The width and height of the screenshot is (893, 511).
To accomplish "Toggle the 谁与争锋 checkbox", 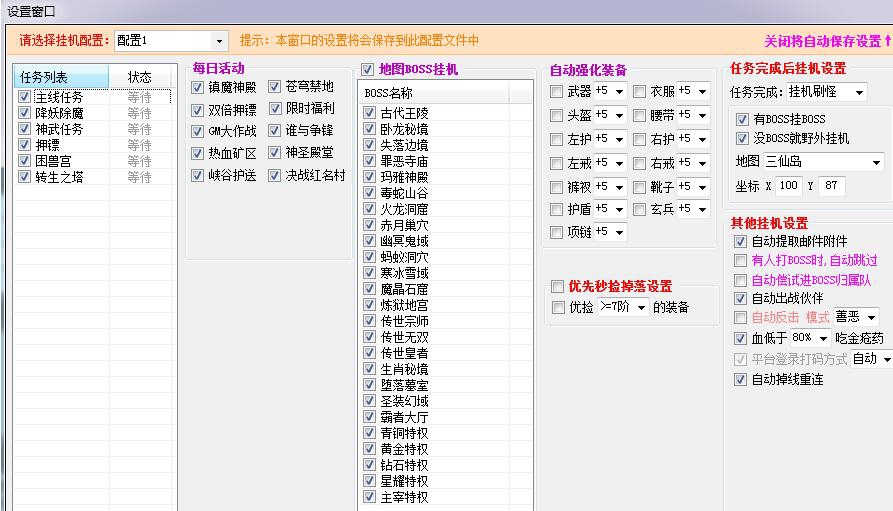I will pyautogui.click(x=275, y=130).
